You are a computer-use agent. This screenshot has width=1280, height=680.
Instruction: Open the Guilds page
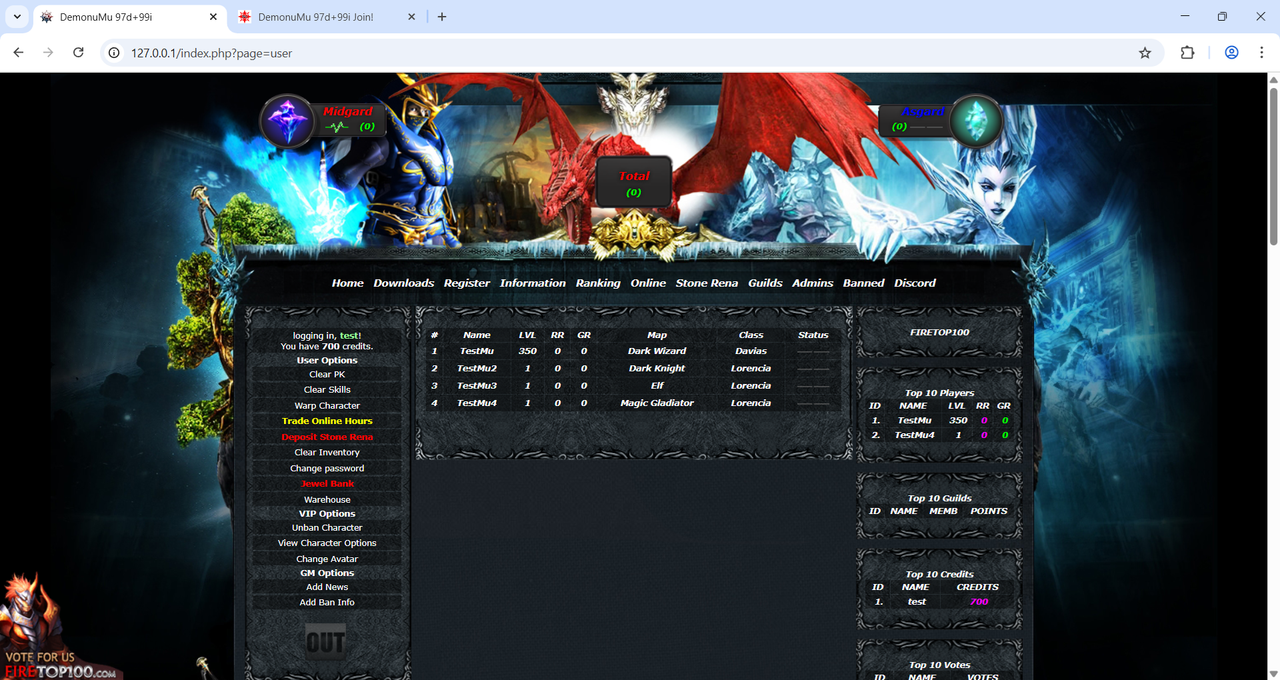[765, 283]
